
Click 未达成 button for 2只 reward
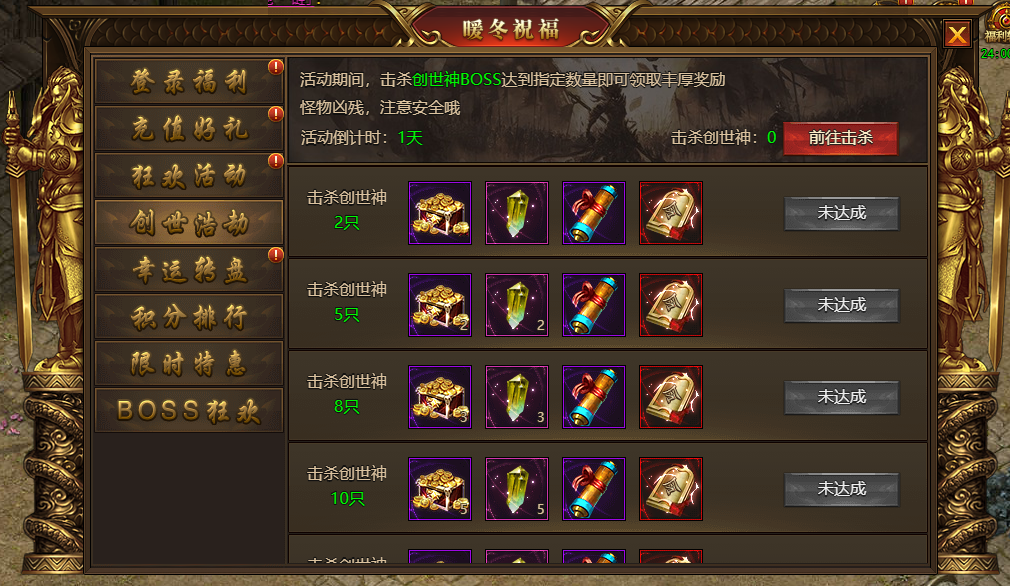click(x=841, y=213)
